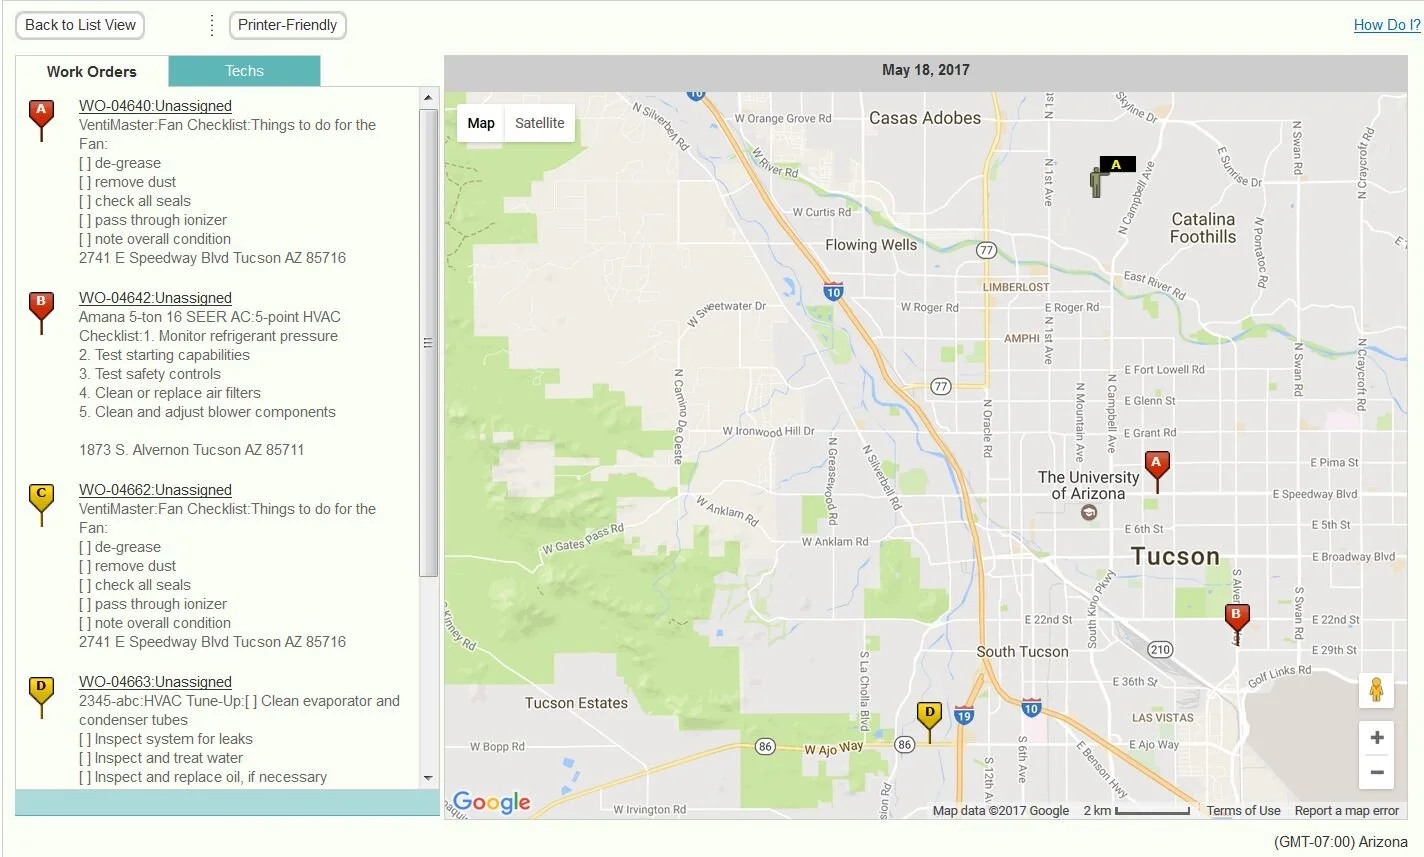Click South Tucson label on map
1424x857 pixels.
(1022, 652)
